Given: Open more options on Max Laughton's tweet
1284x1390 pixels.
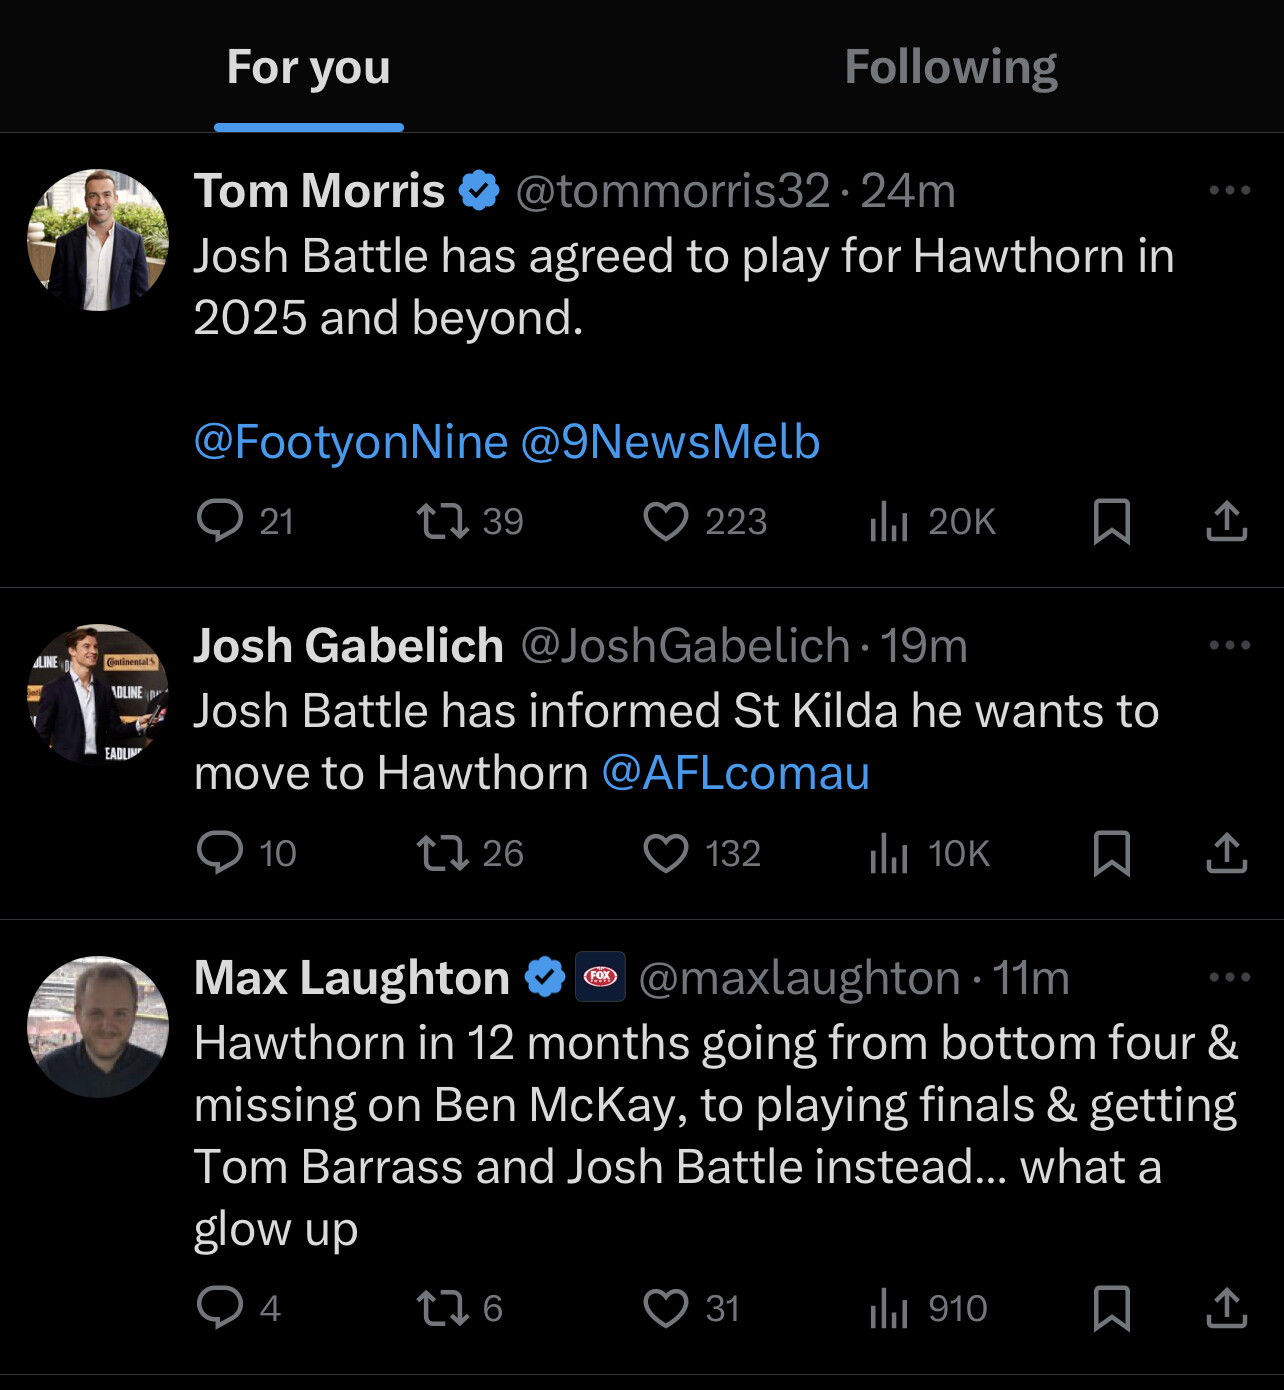Looking at the screenshot, I should click(1229, 977).
